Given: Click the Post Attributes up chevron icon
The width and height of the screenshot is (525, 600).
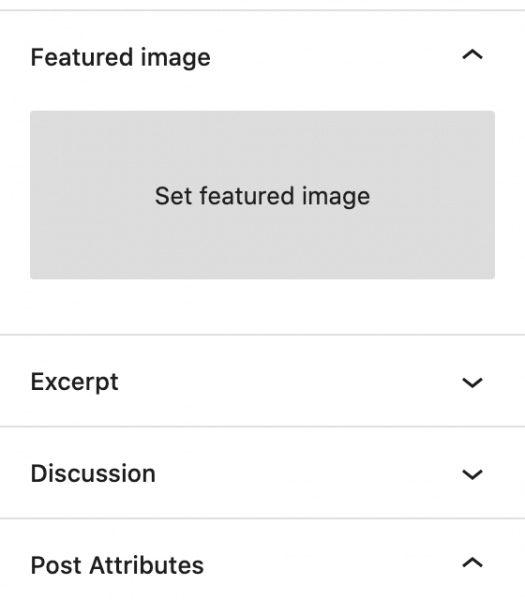Looking at the screenshot, I should point(473,563).
